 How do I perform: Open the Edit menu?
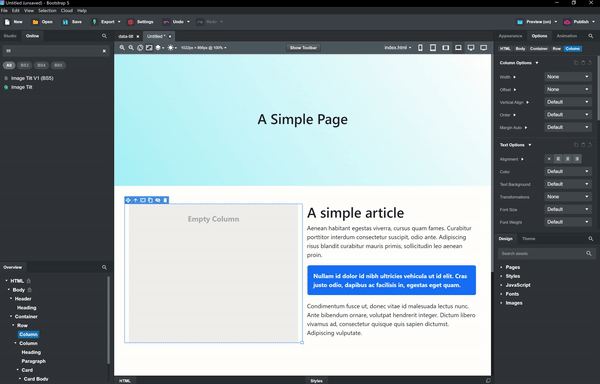tap(16, 11)
